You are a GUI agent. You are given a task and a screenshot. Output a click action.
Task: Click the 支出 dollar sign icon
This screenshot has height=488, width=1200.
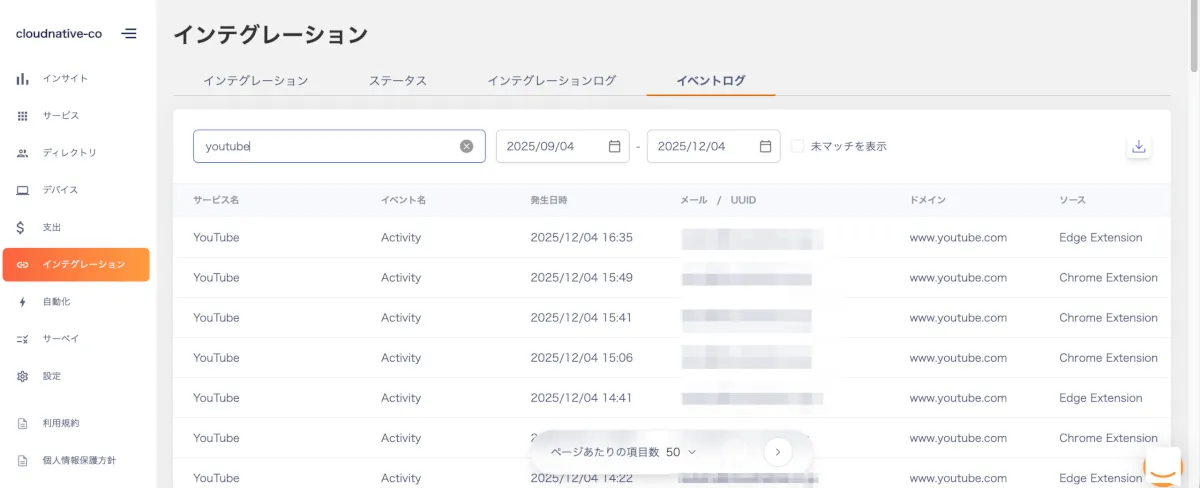click(22, 227)
